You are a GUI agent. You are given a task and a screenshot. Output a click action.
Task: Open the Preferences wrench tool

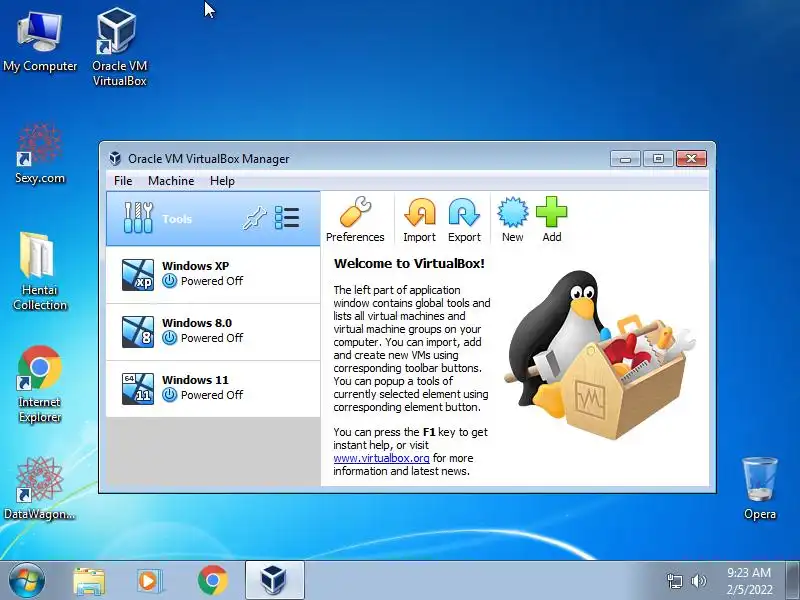[x=355, y=219]
